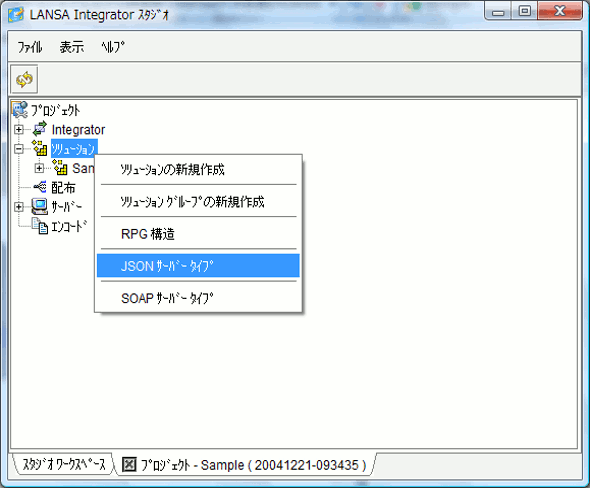Choose JSON サーバータイプ menu entry
The image size is (590, 488).
(198, 266)
